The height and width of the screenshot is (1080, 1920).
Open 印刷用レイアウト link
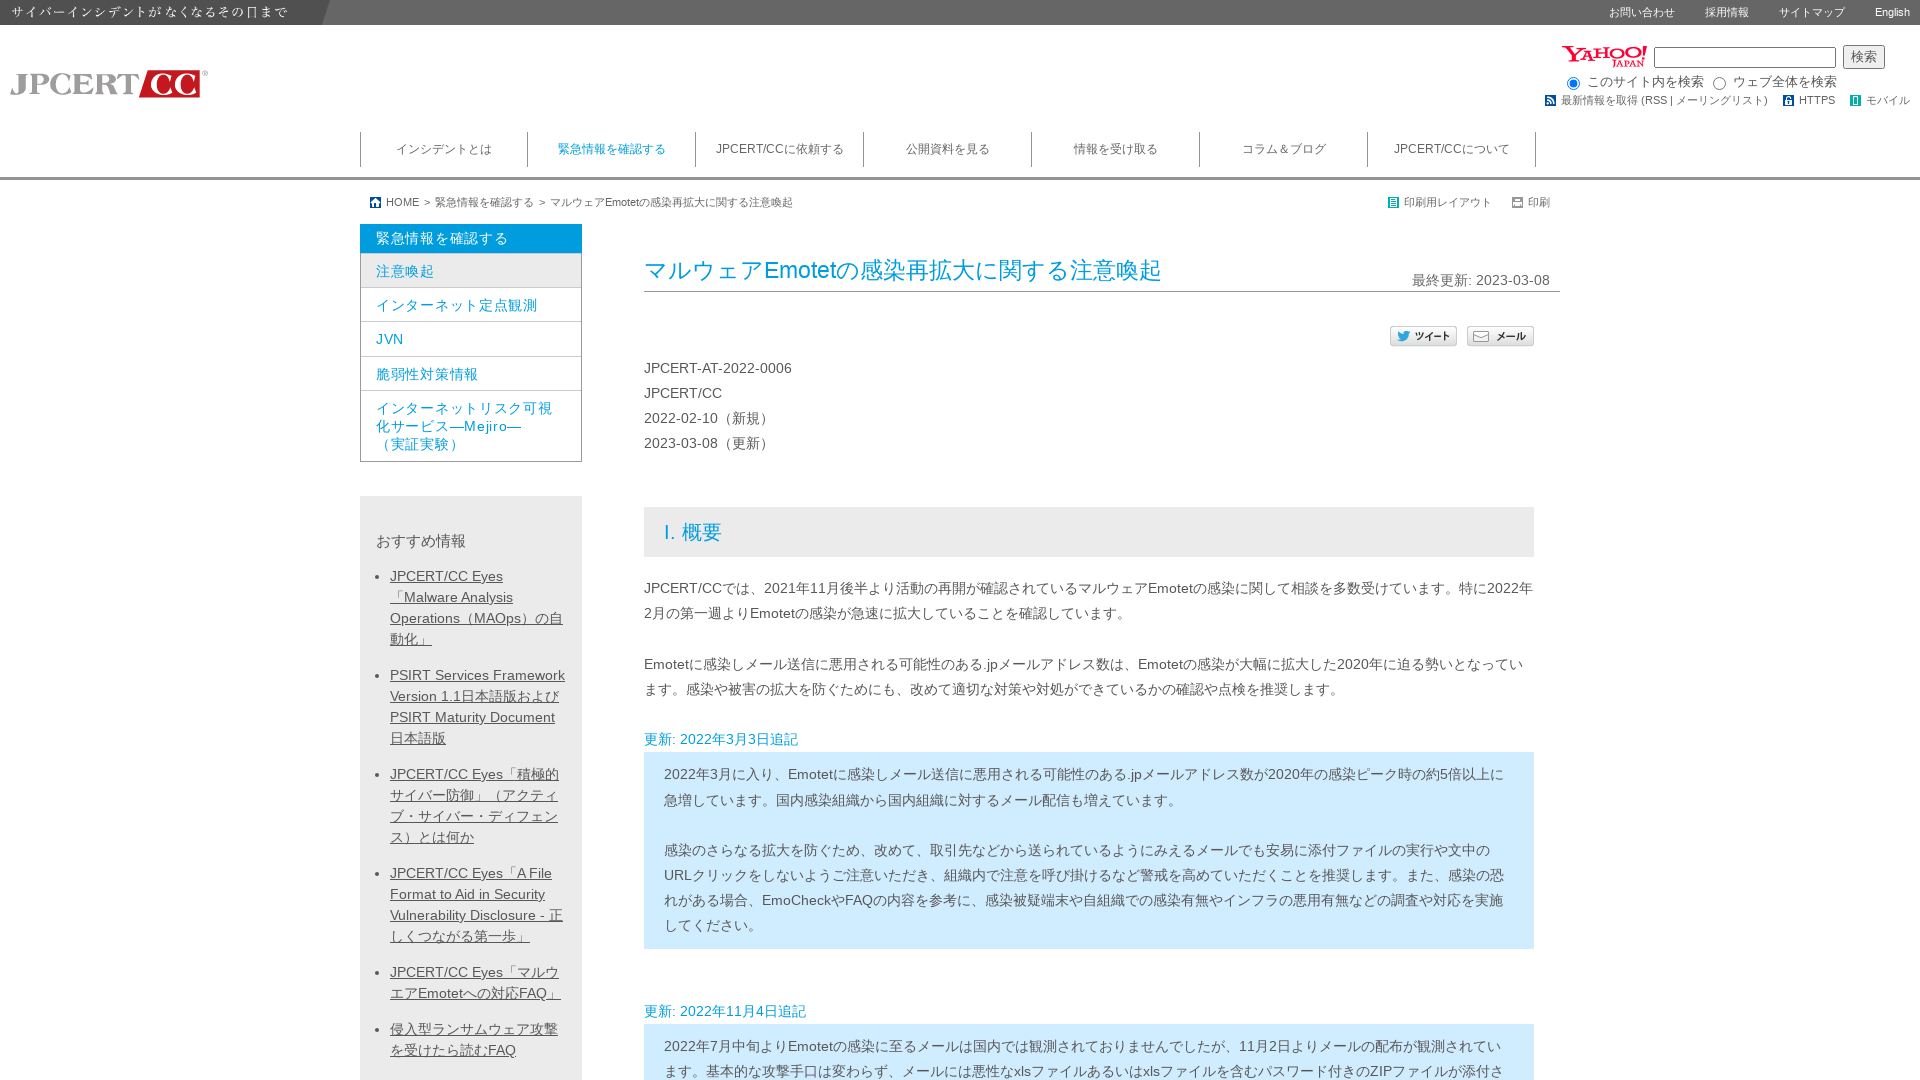point(1447,203)
